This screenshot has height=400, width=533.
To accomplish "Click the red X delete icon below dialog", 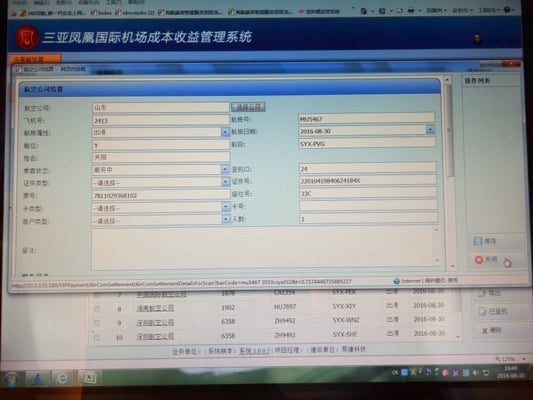I will (485, 331).
